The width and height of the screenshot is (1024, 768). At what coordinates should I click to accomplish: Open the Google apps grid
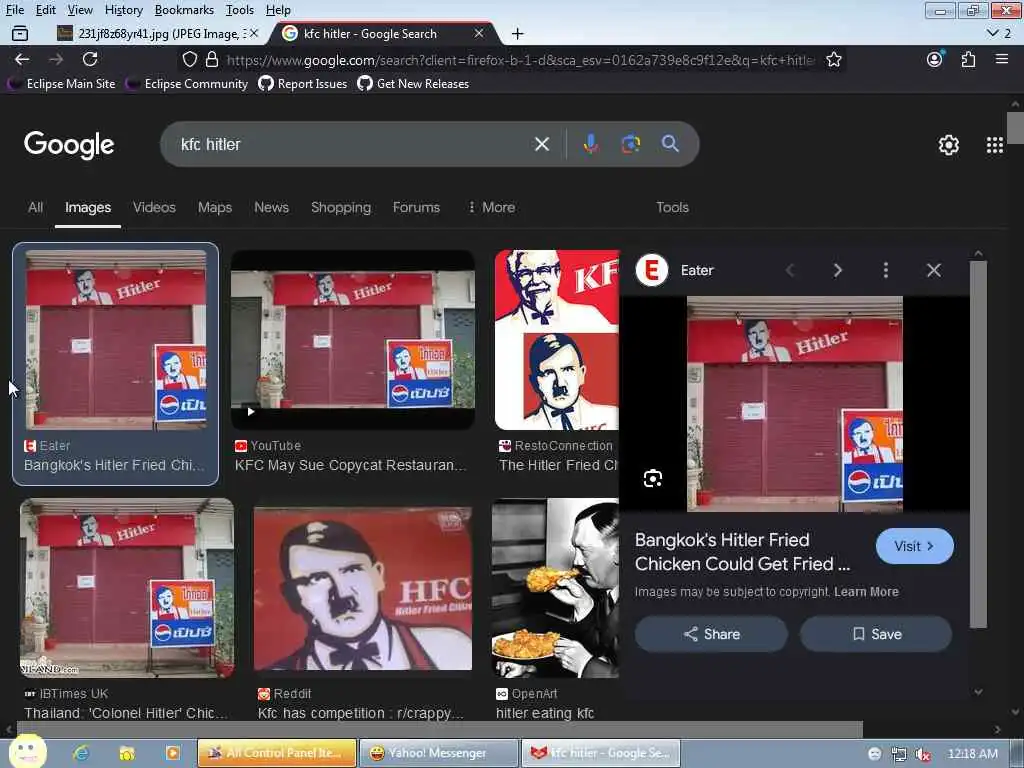tap(995, 145)
